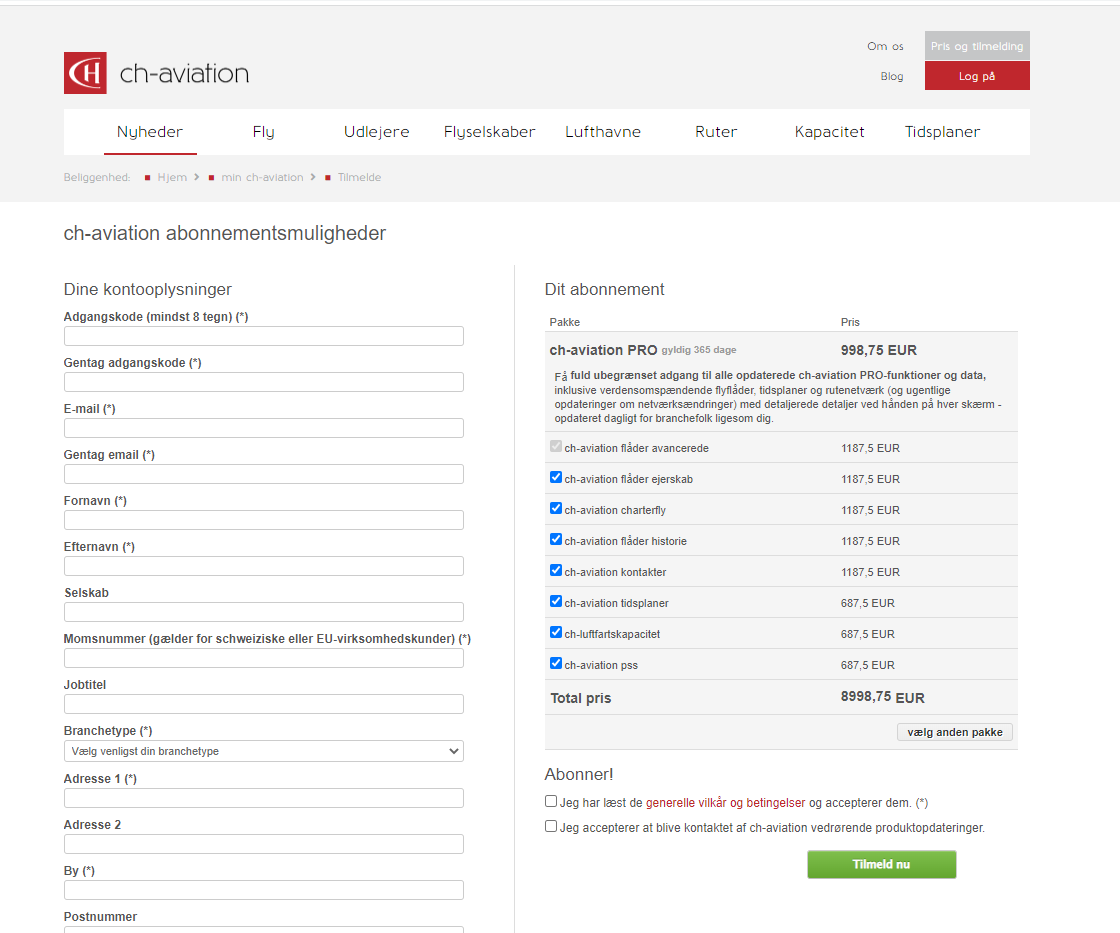The width and height of the screenshot is (1120, 933).
Task: Open the Flyselskaber tab
Action: pos(489,131)
